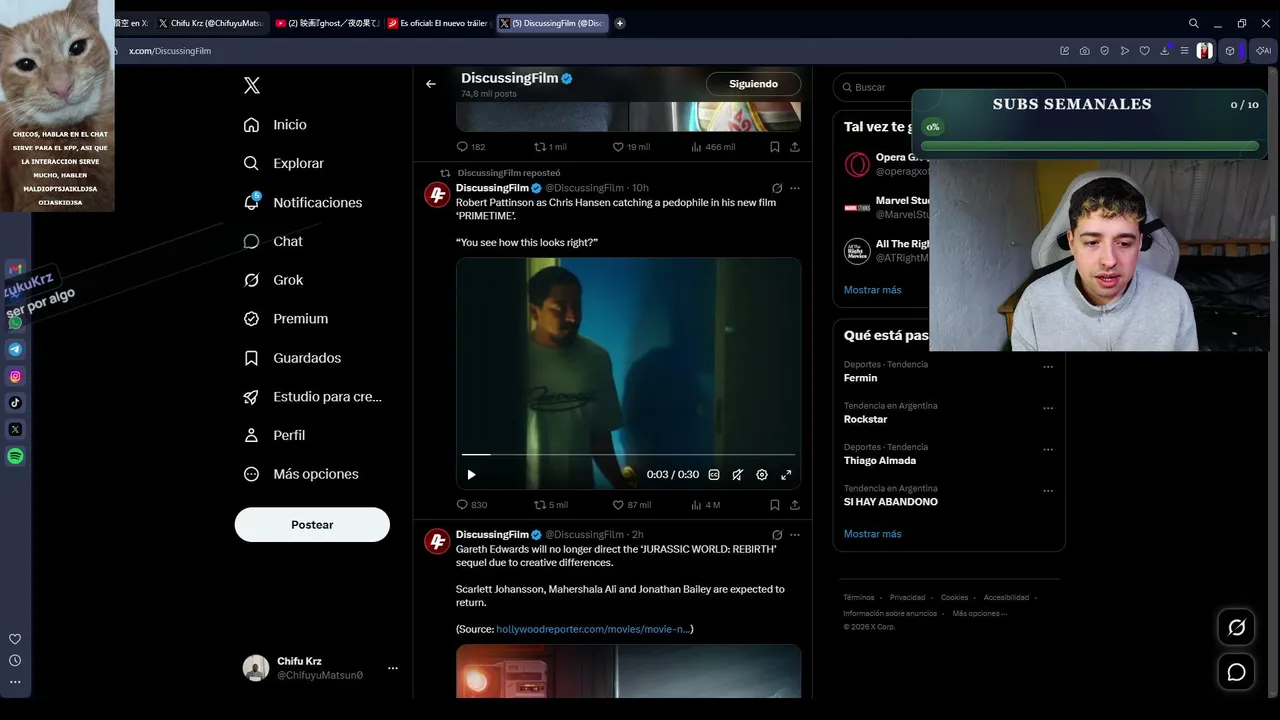
Task: Go to Inicio in the X sidebar
Action: (275, 125)
